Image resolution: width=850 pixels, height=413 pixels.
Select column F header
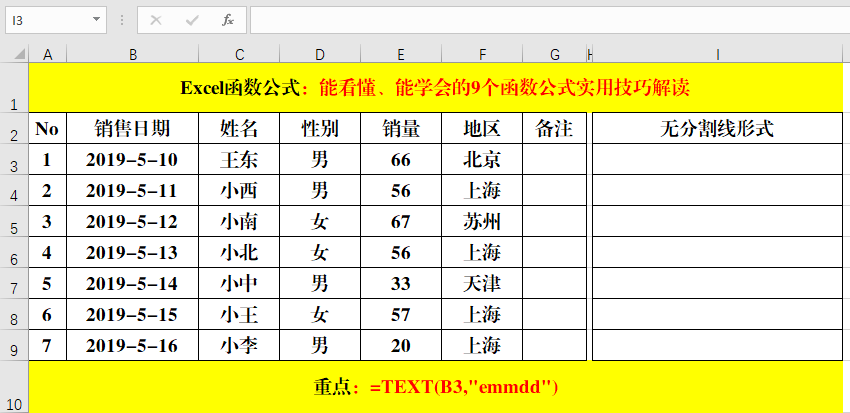click(x=482, y=54)
